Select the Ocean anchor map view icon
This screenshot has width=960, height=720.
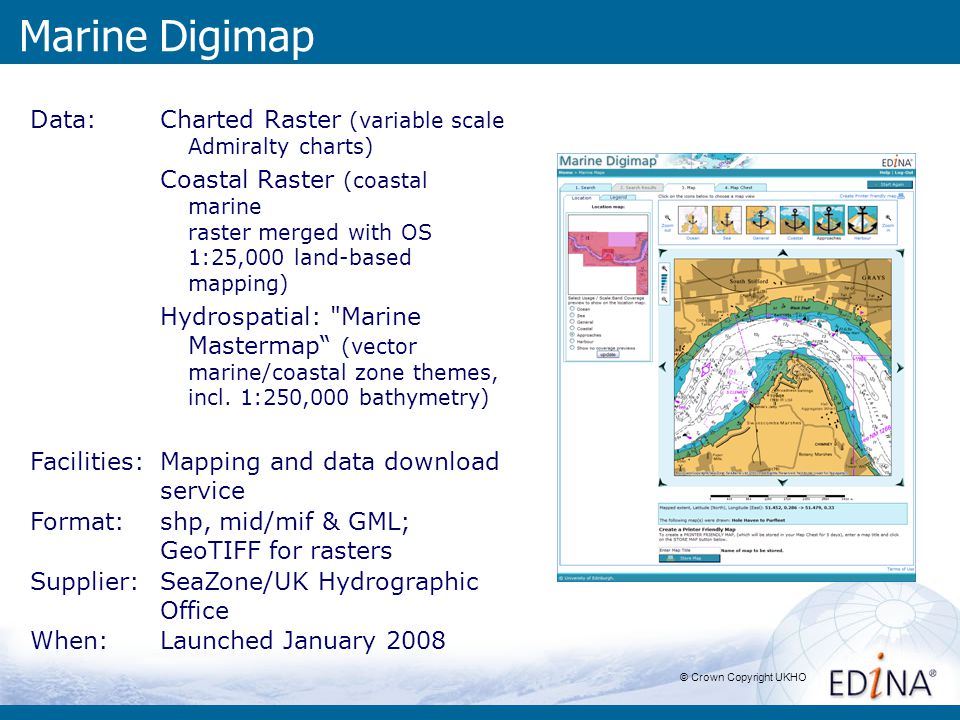tap(693, 220)
